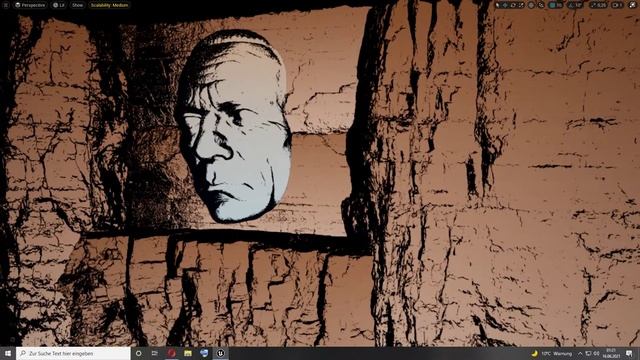Open File Explorer from the taskbar
The image size is (640, 360).
click(188, 353)
